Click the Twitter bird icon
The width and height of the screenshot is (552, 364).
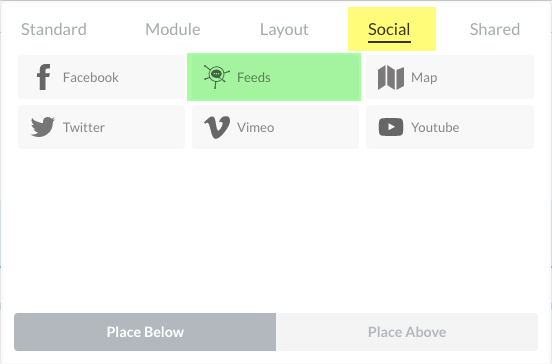43,127
